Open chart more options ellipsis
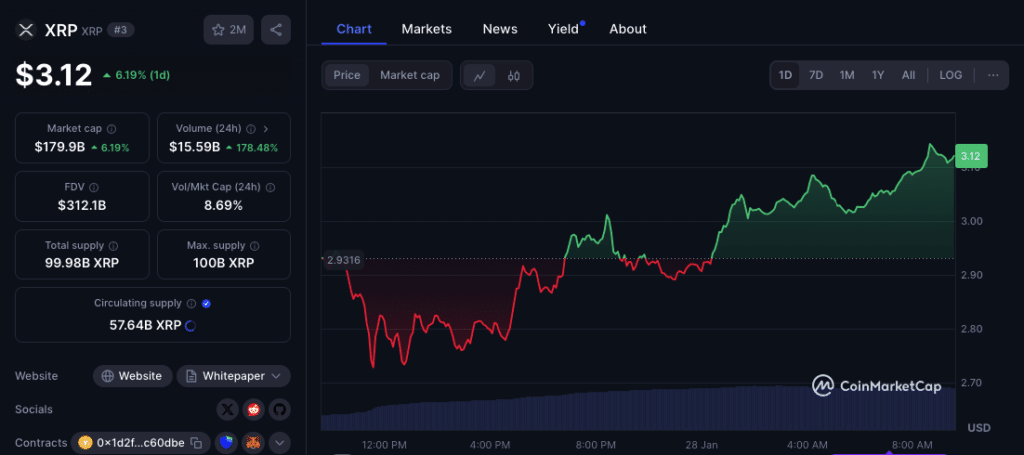This screenshot has width=1024, height=455. (x=993, y=75)
